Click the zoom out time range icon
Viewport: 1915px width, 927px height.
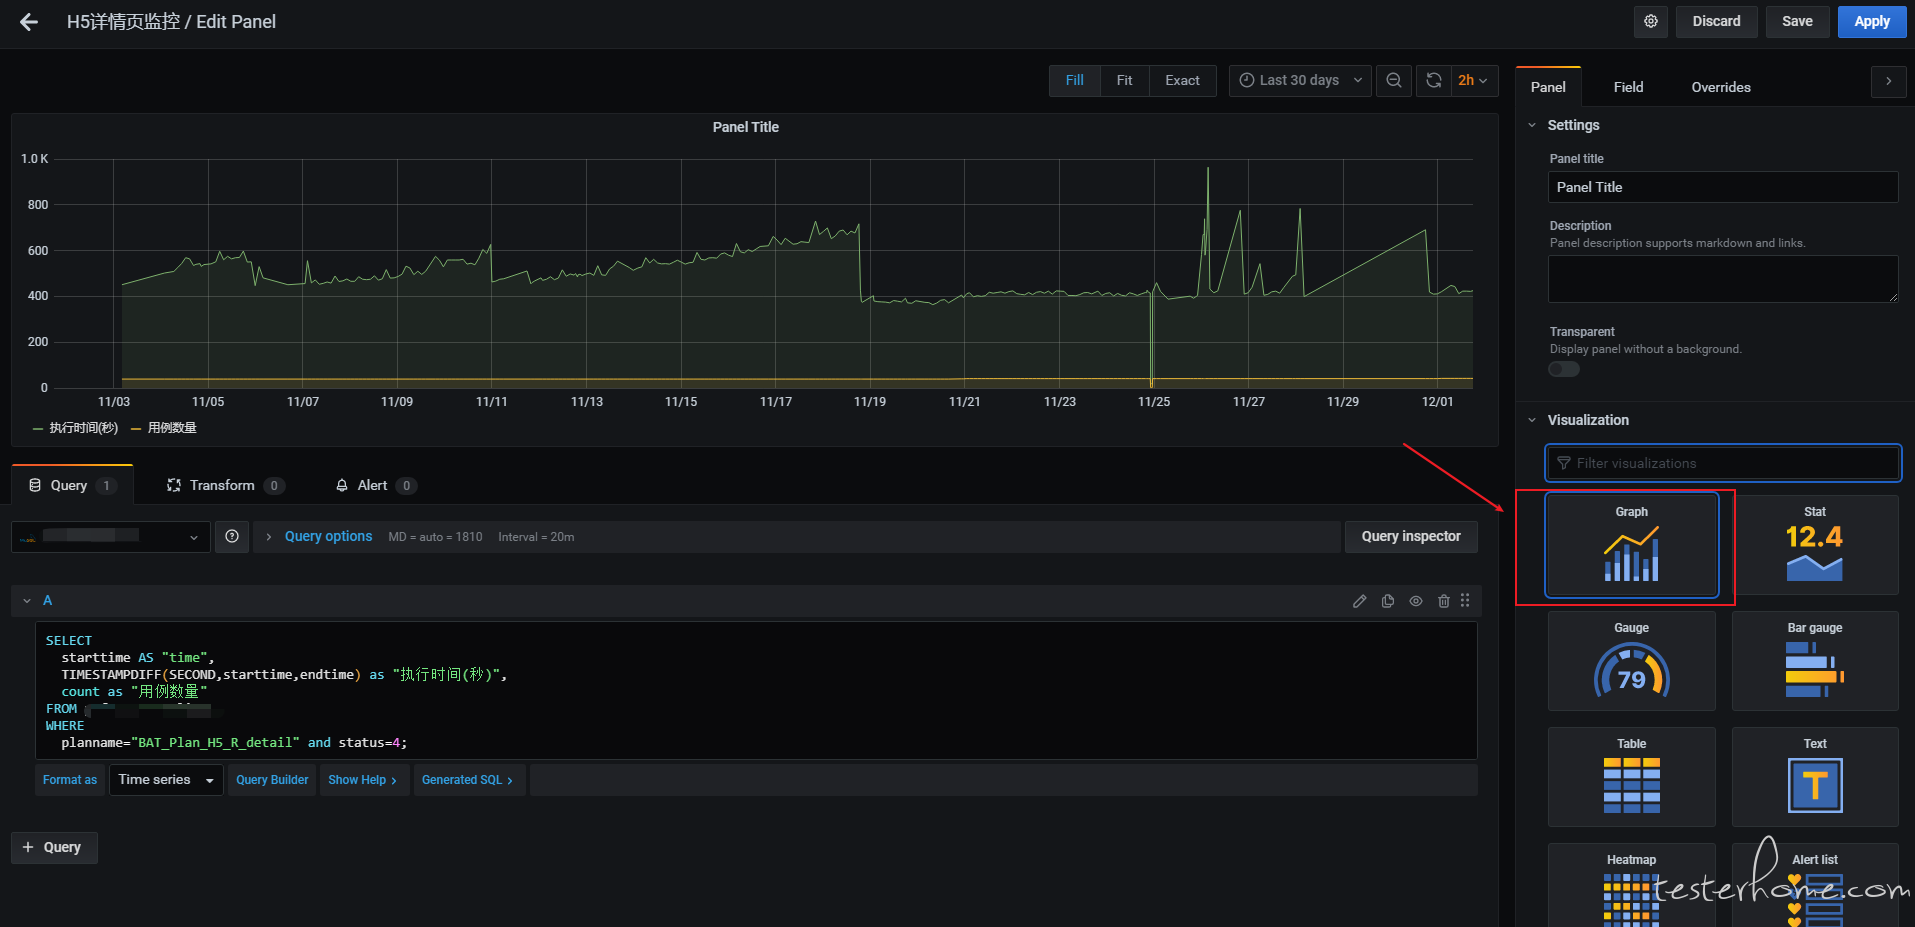[1393, 80]
